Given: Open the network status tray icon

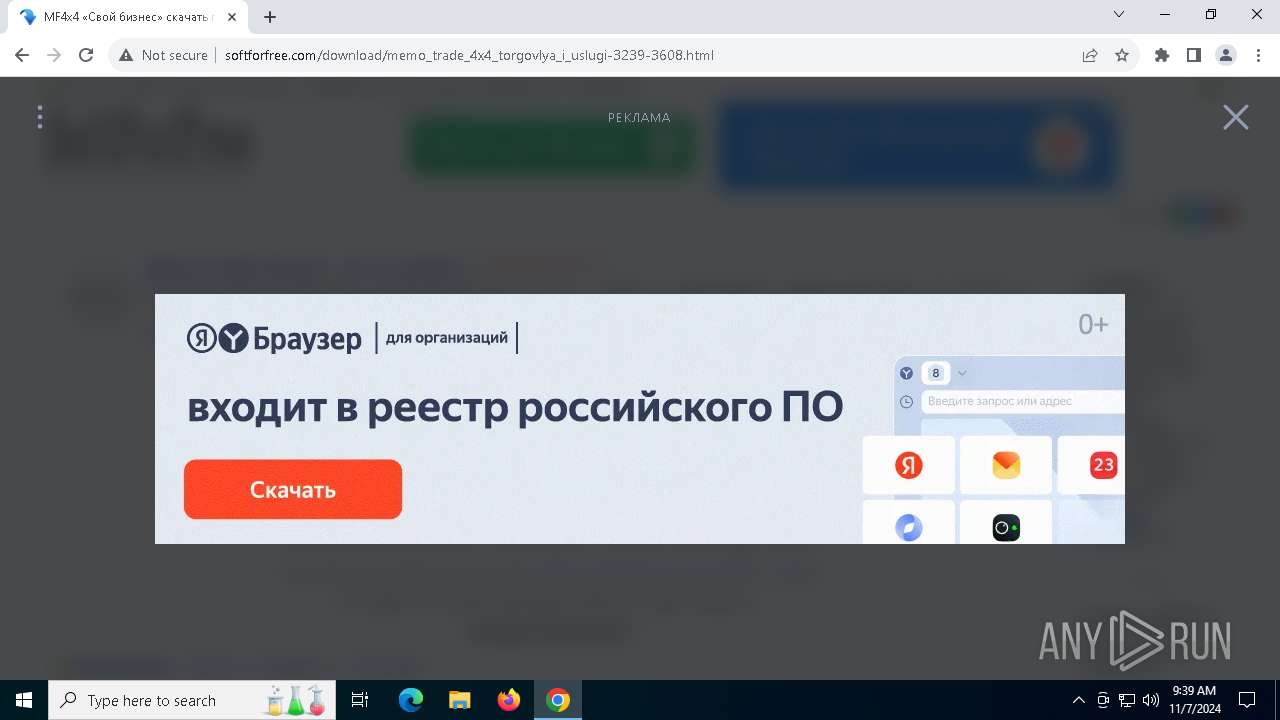Looking at the screenshot, I should pos(1127,700).
